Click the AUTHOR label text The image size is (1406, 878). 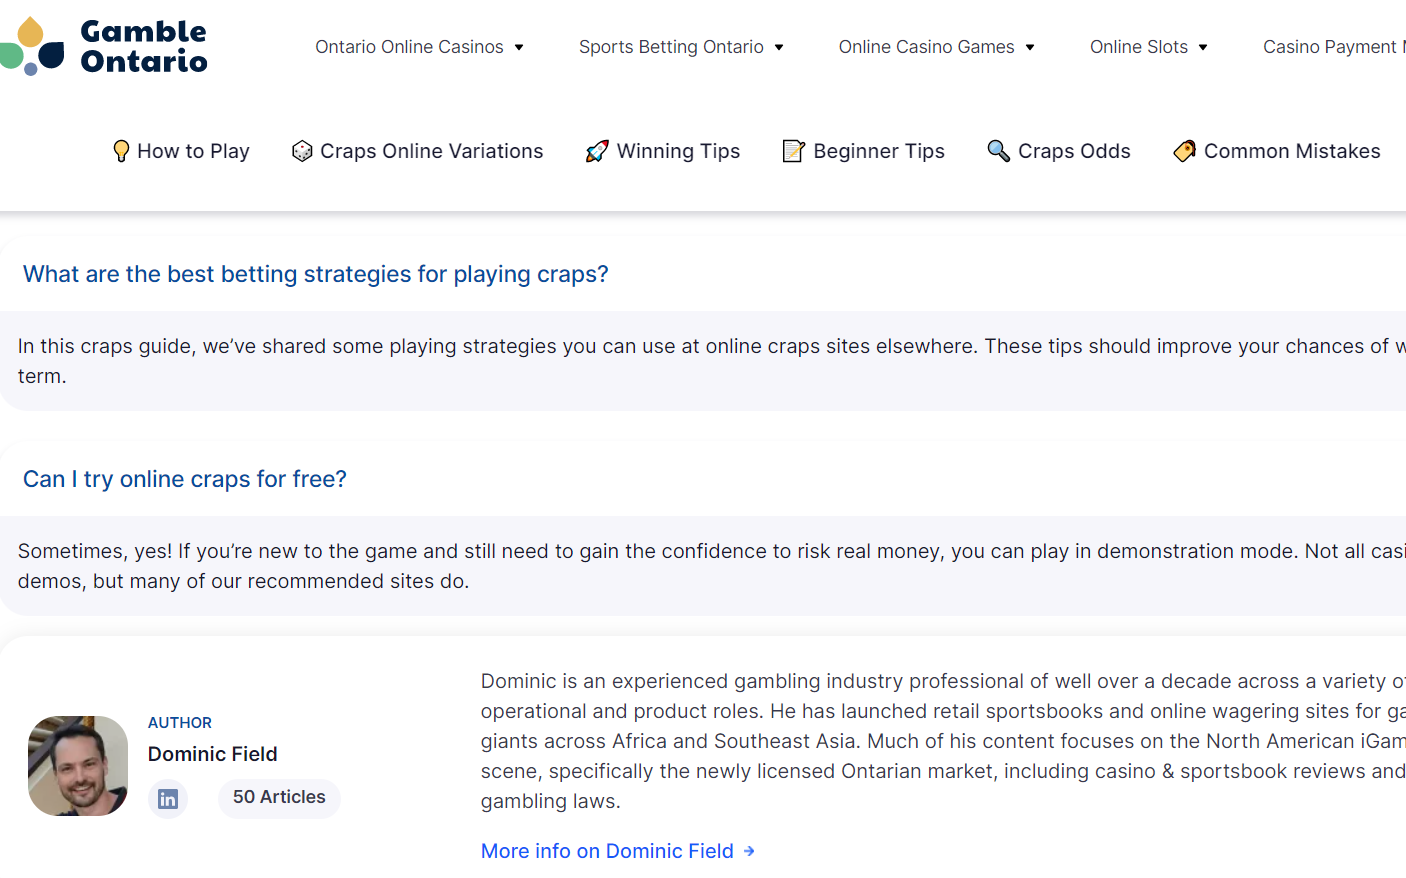180,722
